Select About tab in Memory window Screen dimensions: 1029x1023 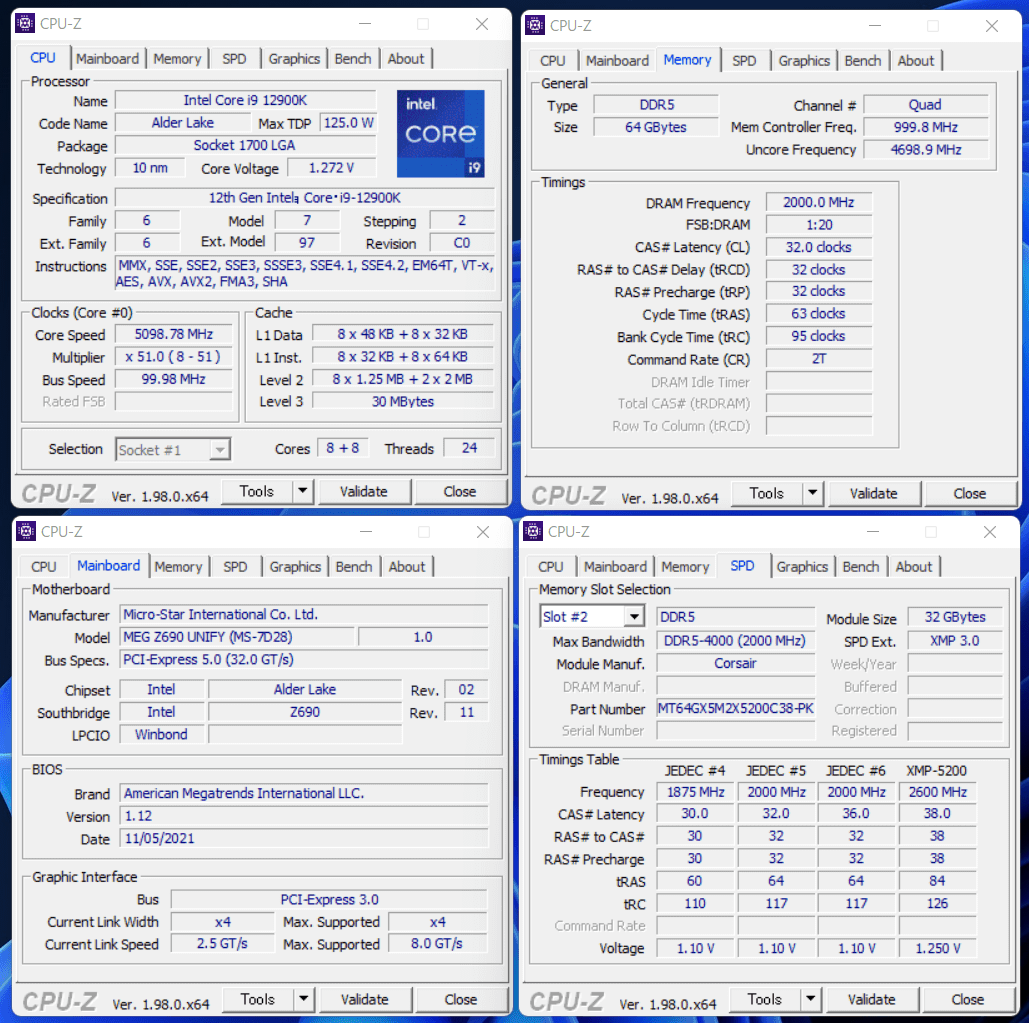pyautogui.click(x=915, y=61)
